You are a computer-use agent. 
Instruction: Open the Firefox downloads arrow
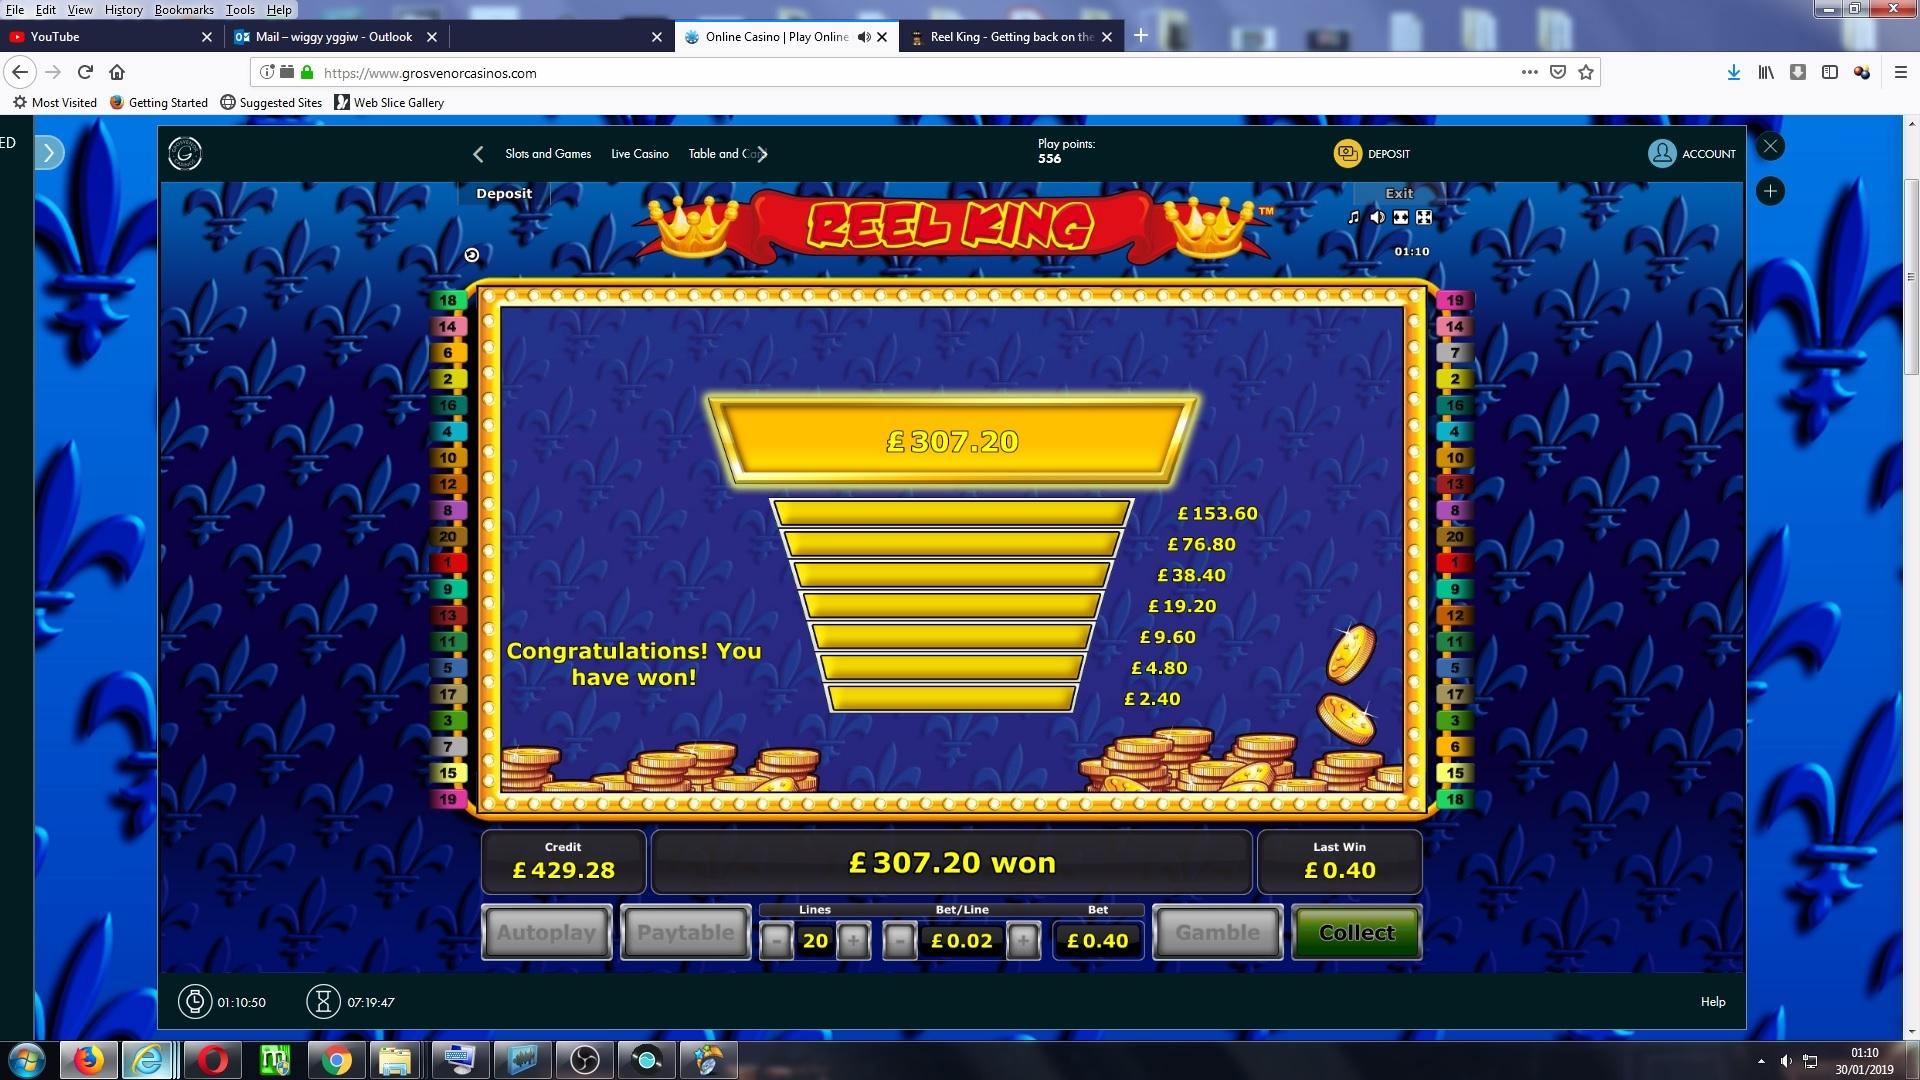point(1733,72)
